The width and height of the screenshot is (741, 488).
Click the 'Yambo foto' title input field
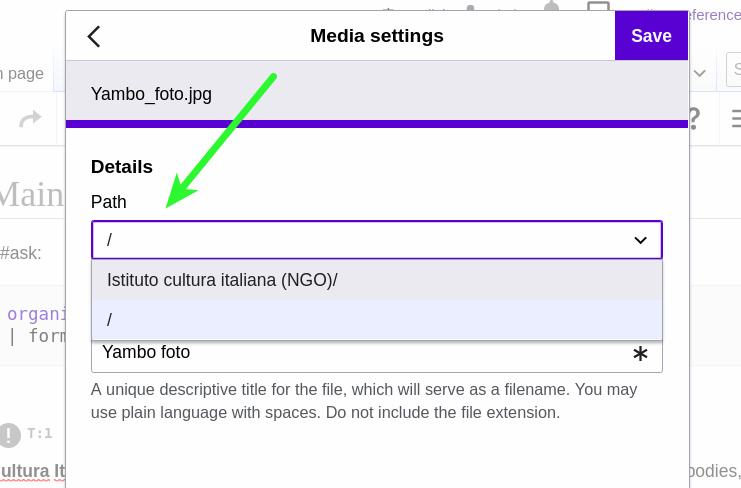(x=360, y=353)
